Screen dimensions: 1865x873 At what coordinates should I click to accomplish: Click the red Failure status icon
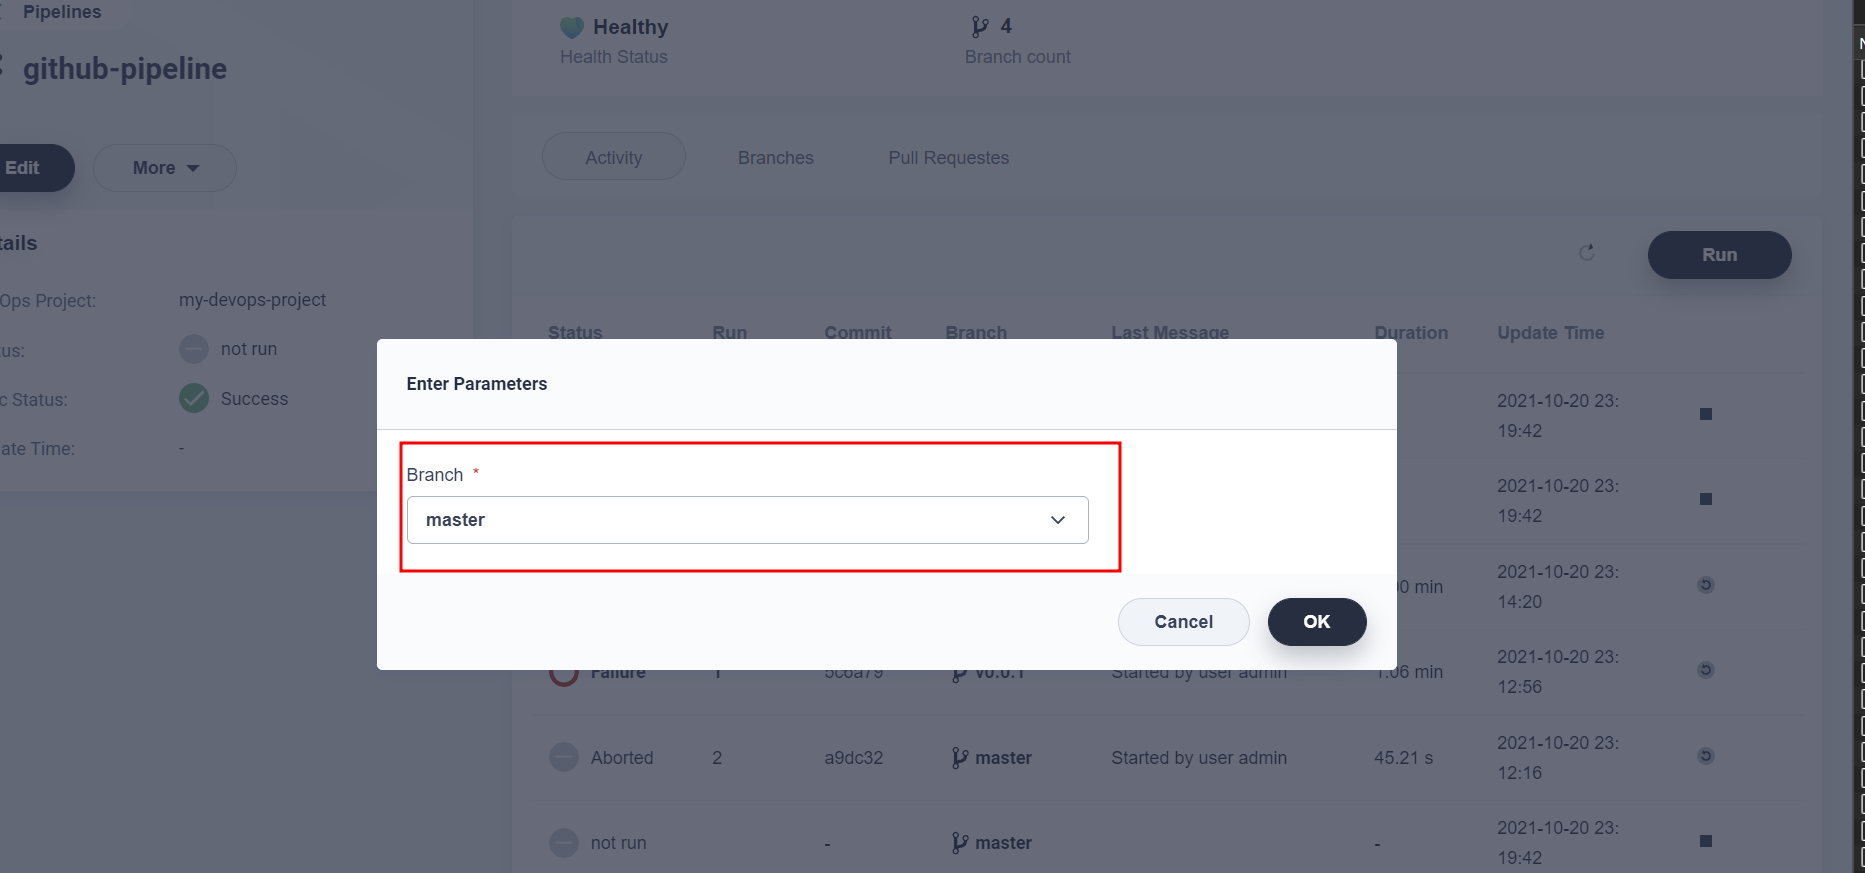[563, 671]
